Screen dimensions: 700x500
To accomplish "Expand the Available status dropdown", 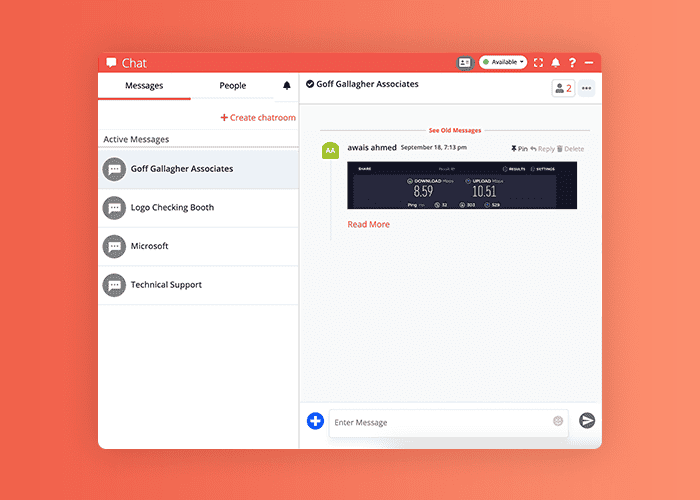I will pos(503,62).
